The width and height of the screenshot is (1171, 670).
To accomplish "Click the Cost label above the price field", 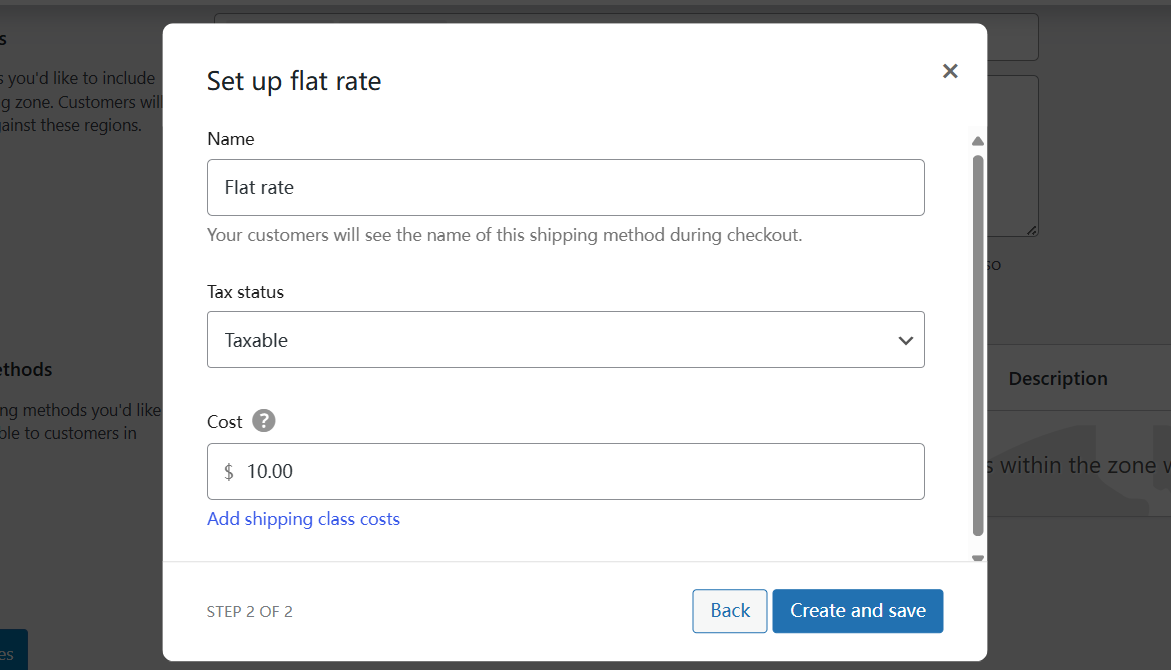I will click(x=224, y=421).
